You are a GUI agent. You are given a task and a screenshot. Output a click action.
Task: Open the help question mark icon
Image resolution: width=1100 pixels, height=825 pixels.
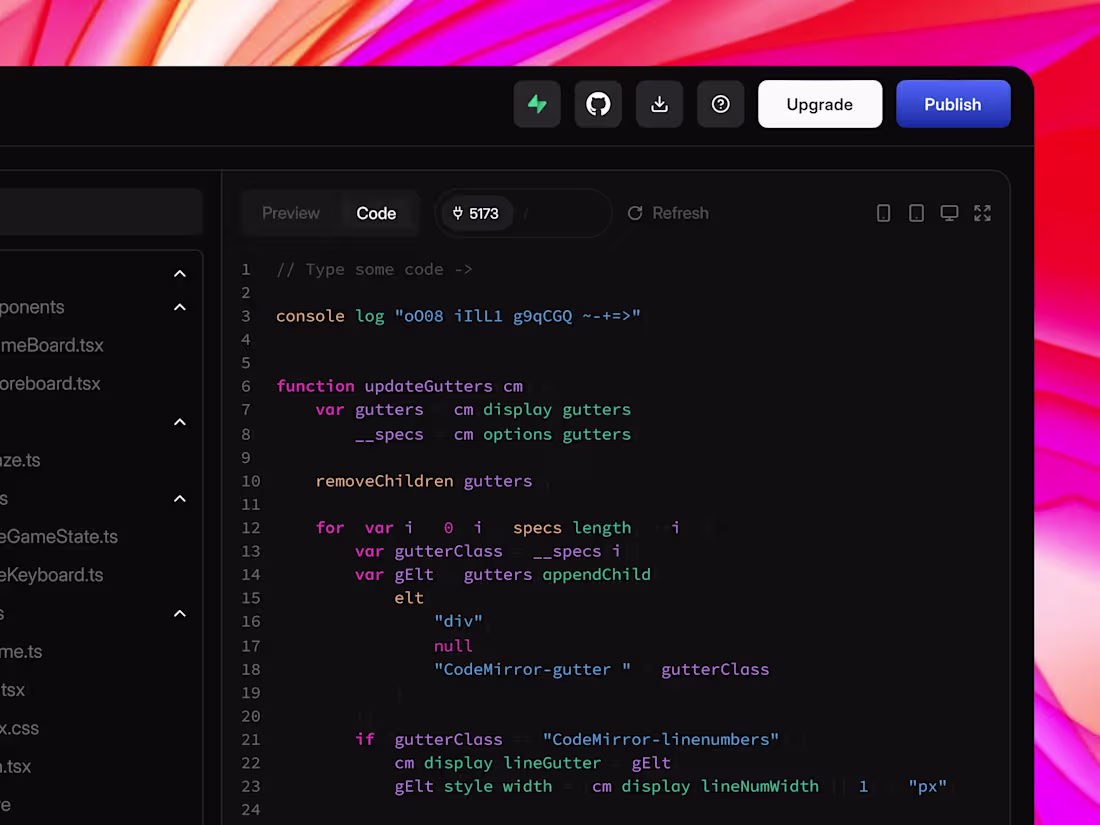coord(720,105)
